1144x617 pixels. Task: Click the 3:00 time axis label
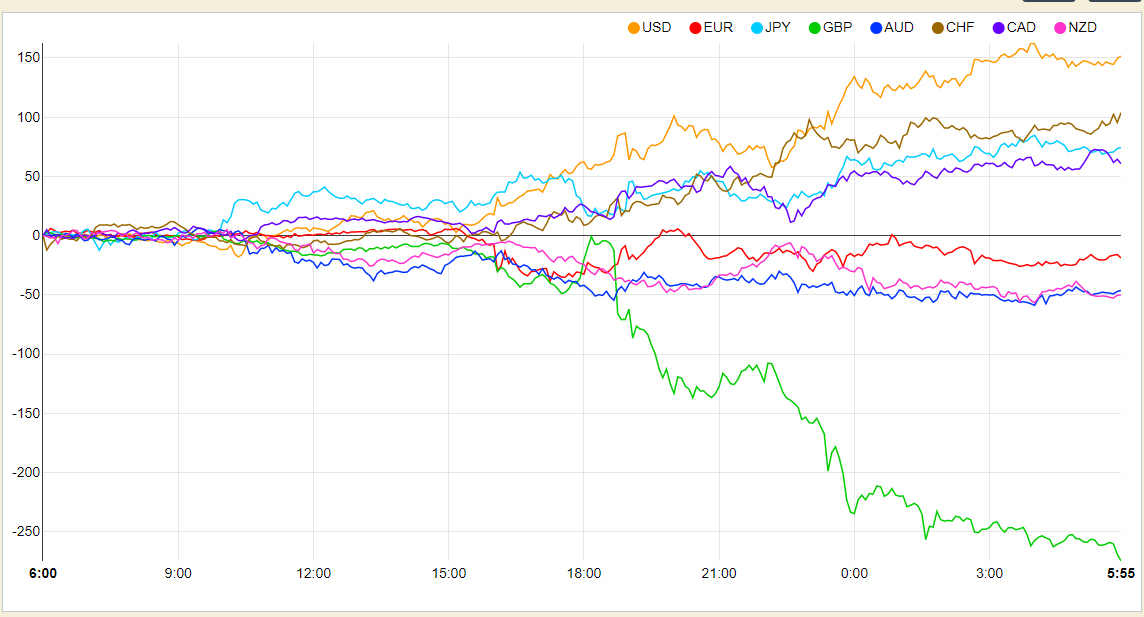[989, 573]
